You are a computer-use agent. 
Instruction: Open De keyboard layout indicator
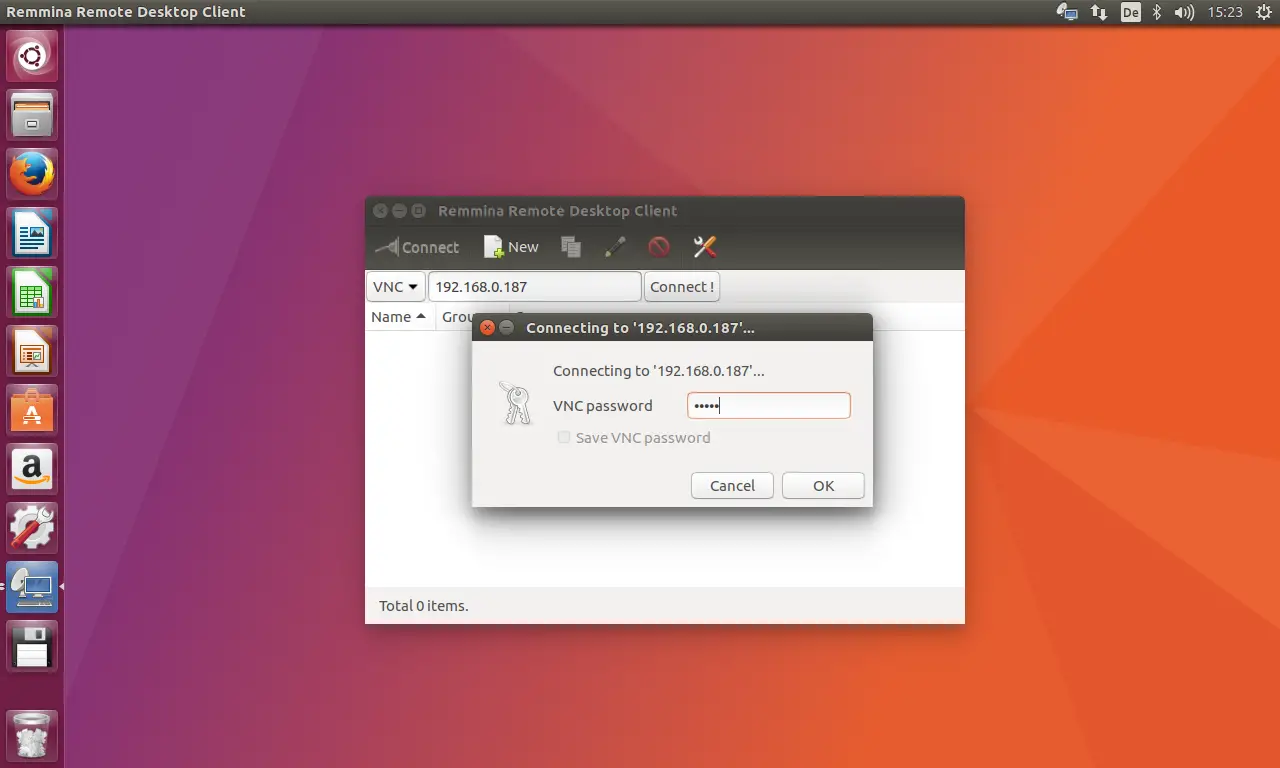click(1130, 12)
